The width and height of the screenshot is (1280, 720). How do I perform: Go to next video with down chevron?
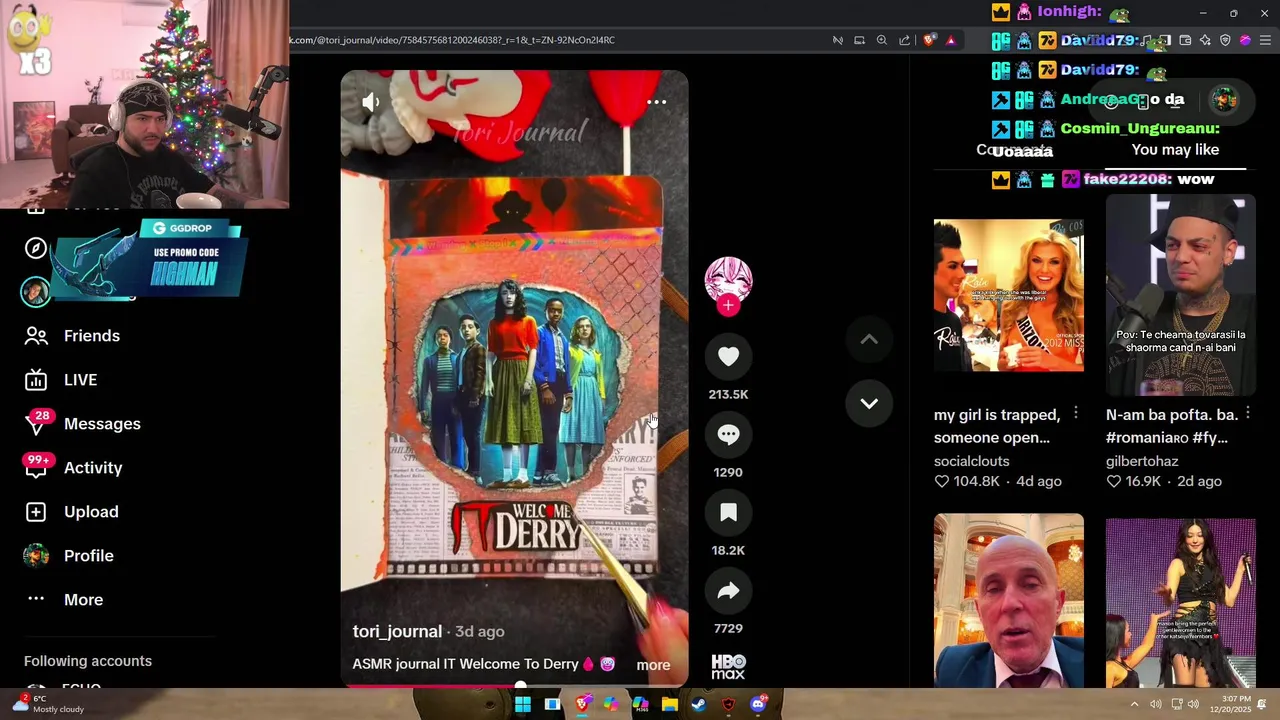869,404
